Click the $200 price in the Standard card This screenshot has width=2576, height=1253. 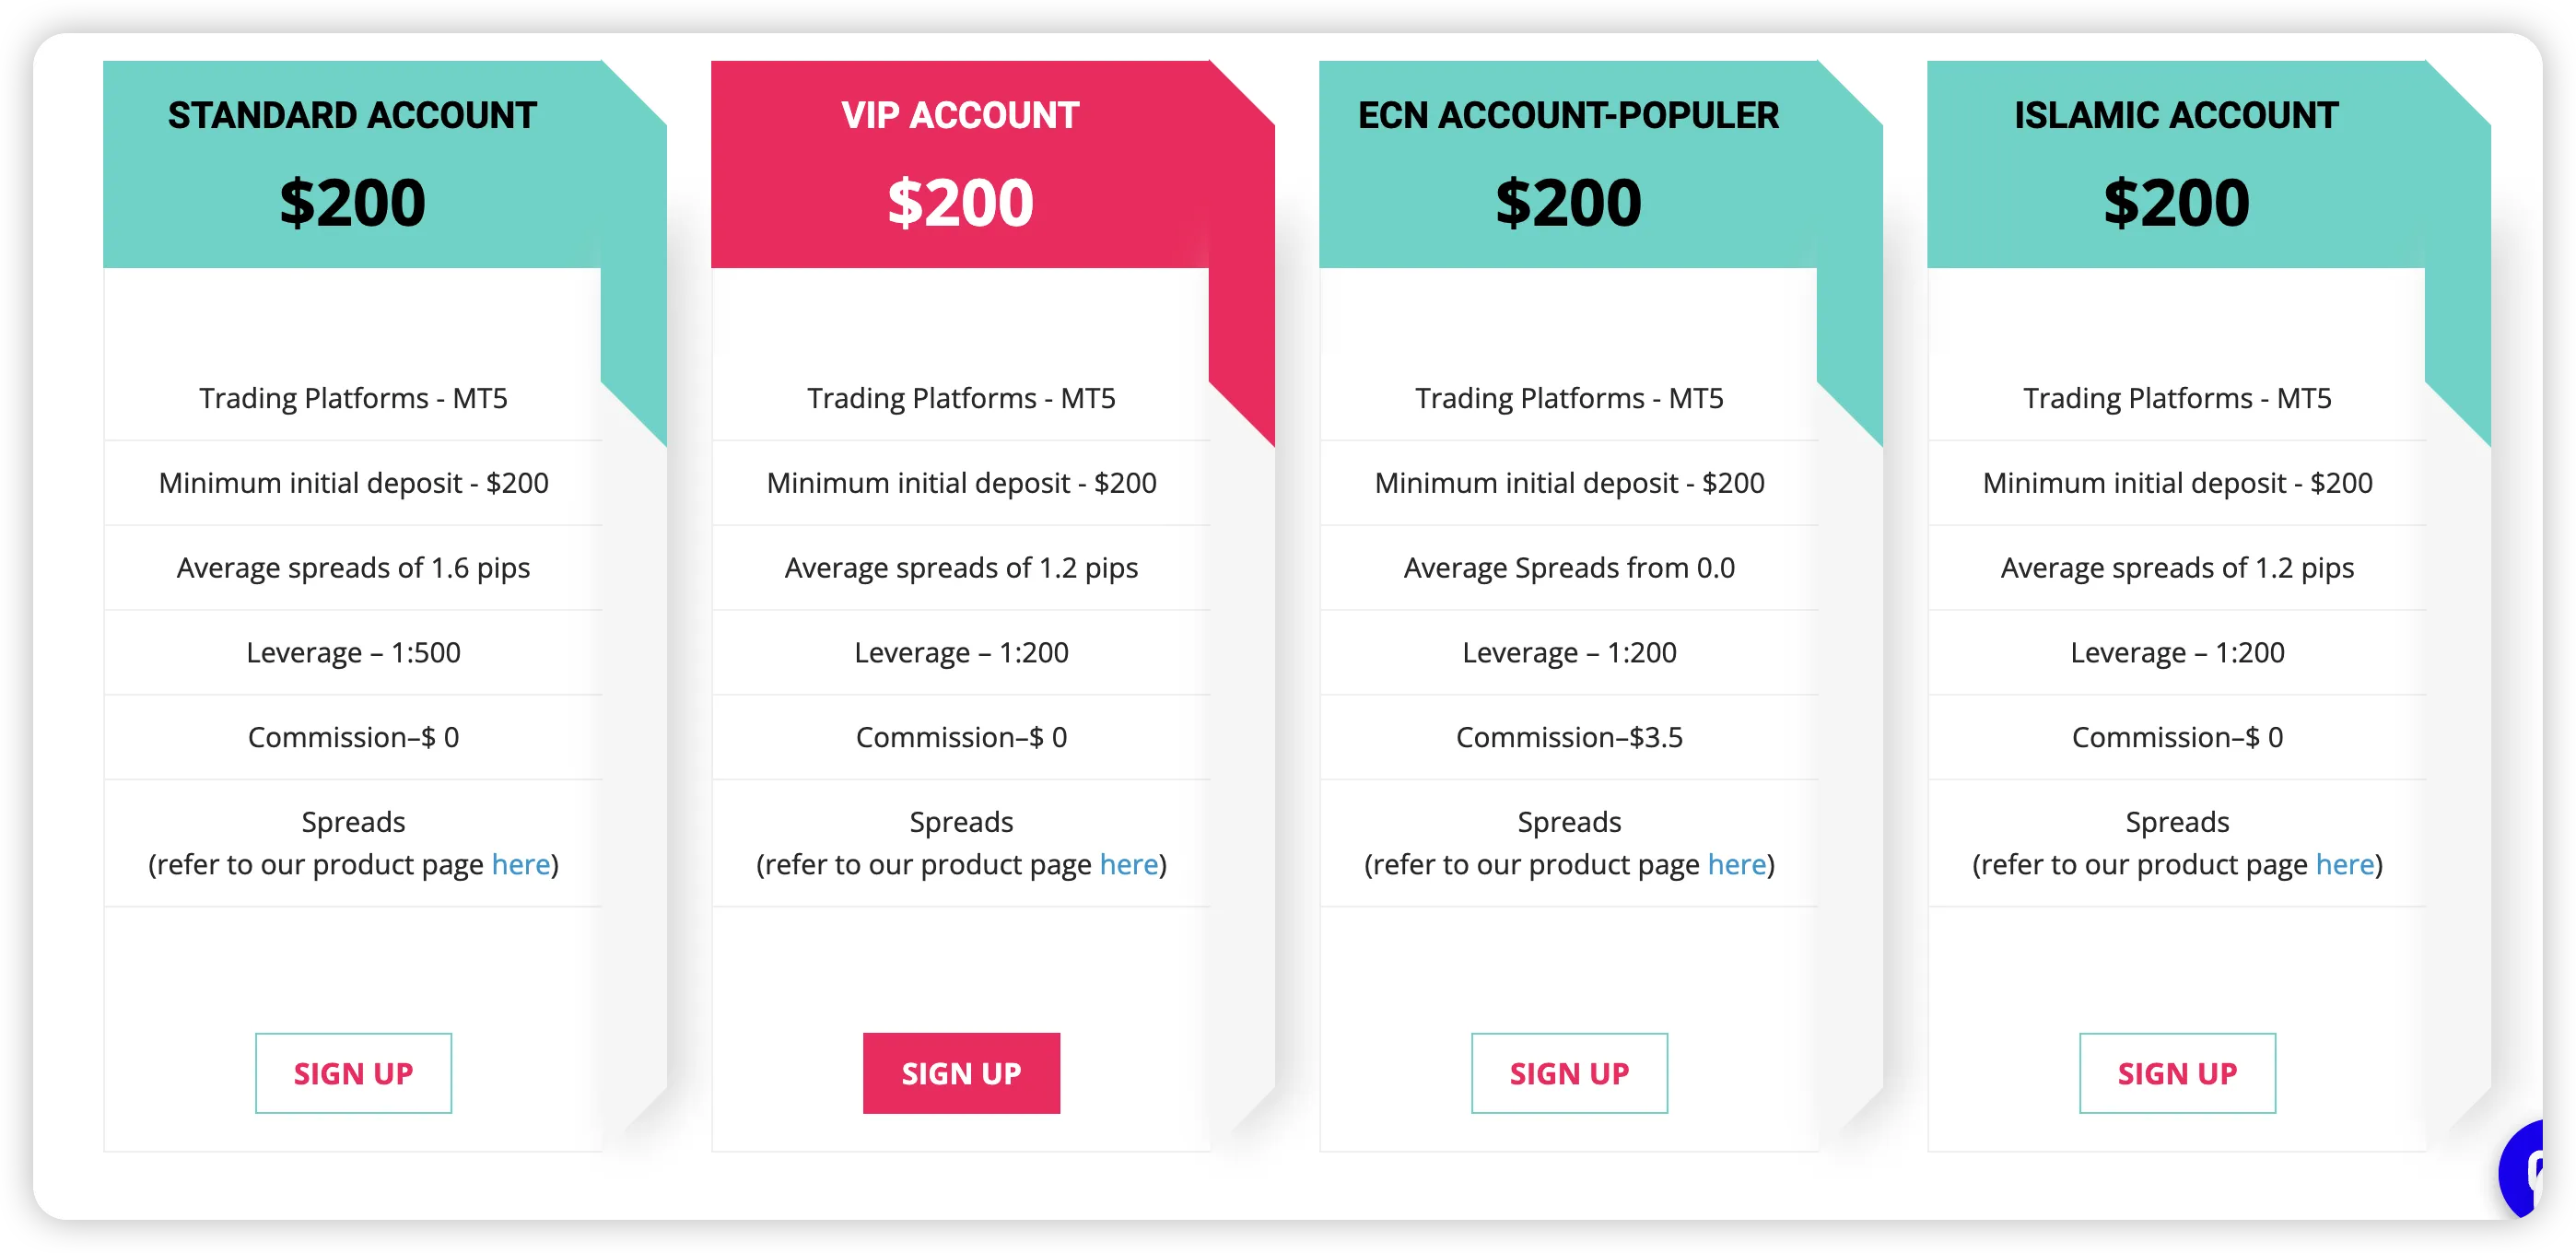pyautogui.click(x=352, y=203)
